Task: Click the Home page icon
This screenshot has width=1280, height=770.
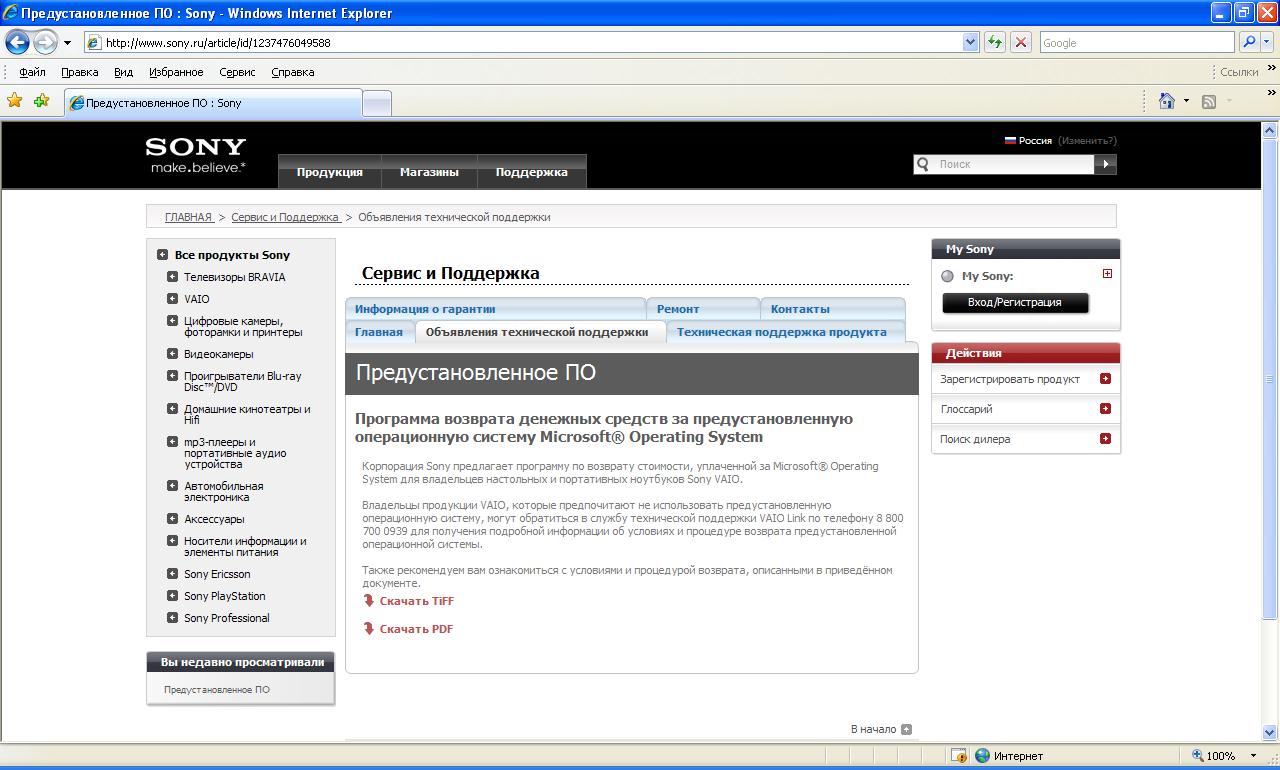Action: click(1166, 101)
